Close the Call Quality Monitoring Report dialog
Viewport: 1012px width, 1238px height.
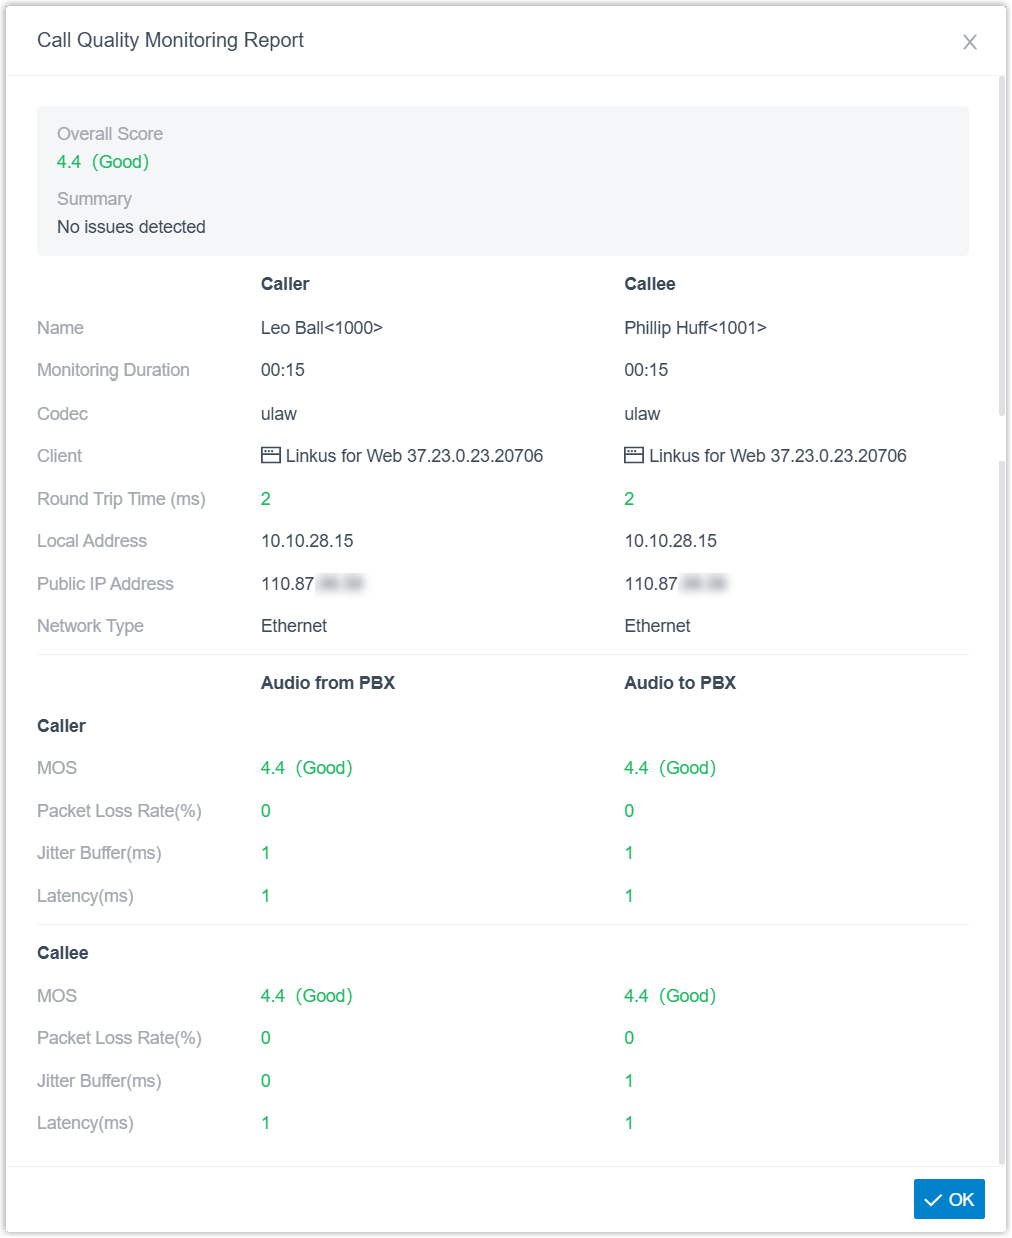click(x=969, y=42)
